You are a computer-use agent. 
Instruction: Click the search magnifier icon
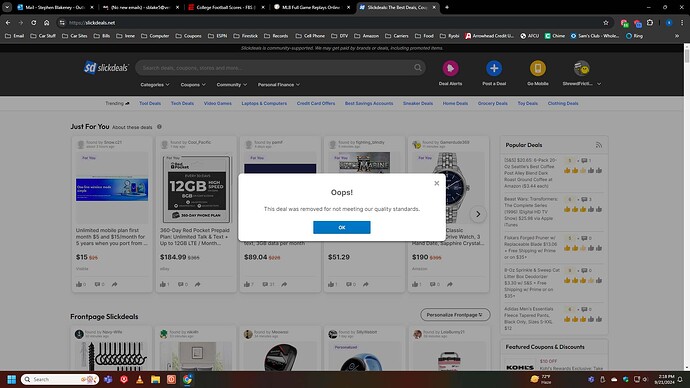pyautogui.click(x=418, y=68)
